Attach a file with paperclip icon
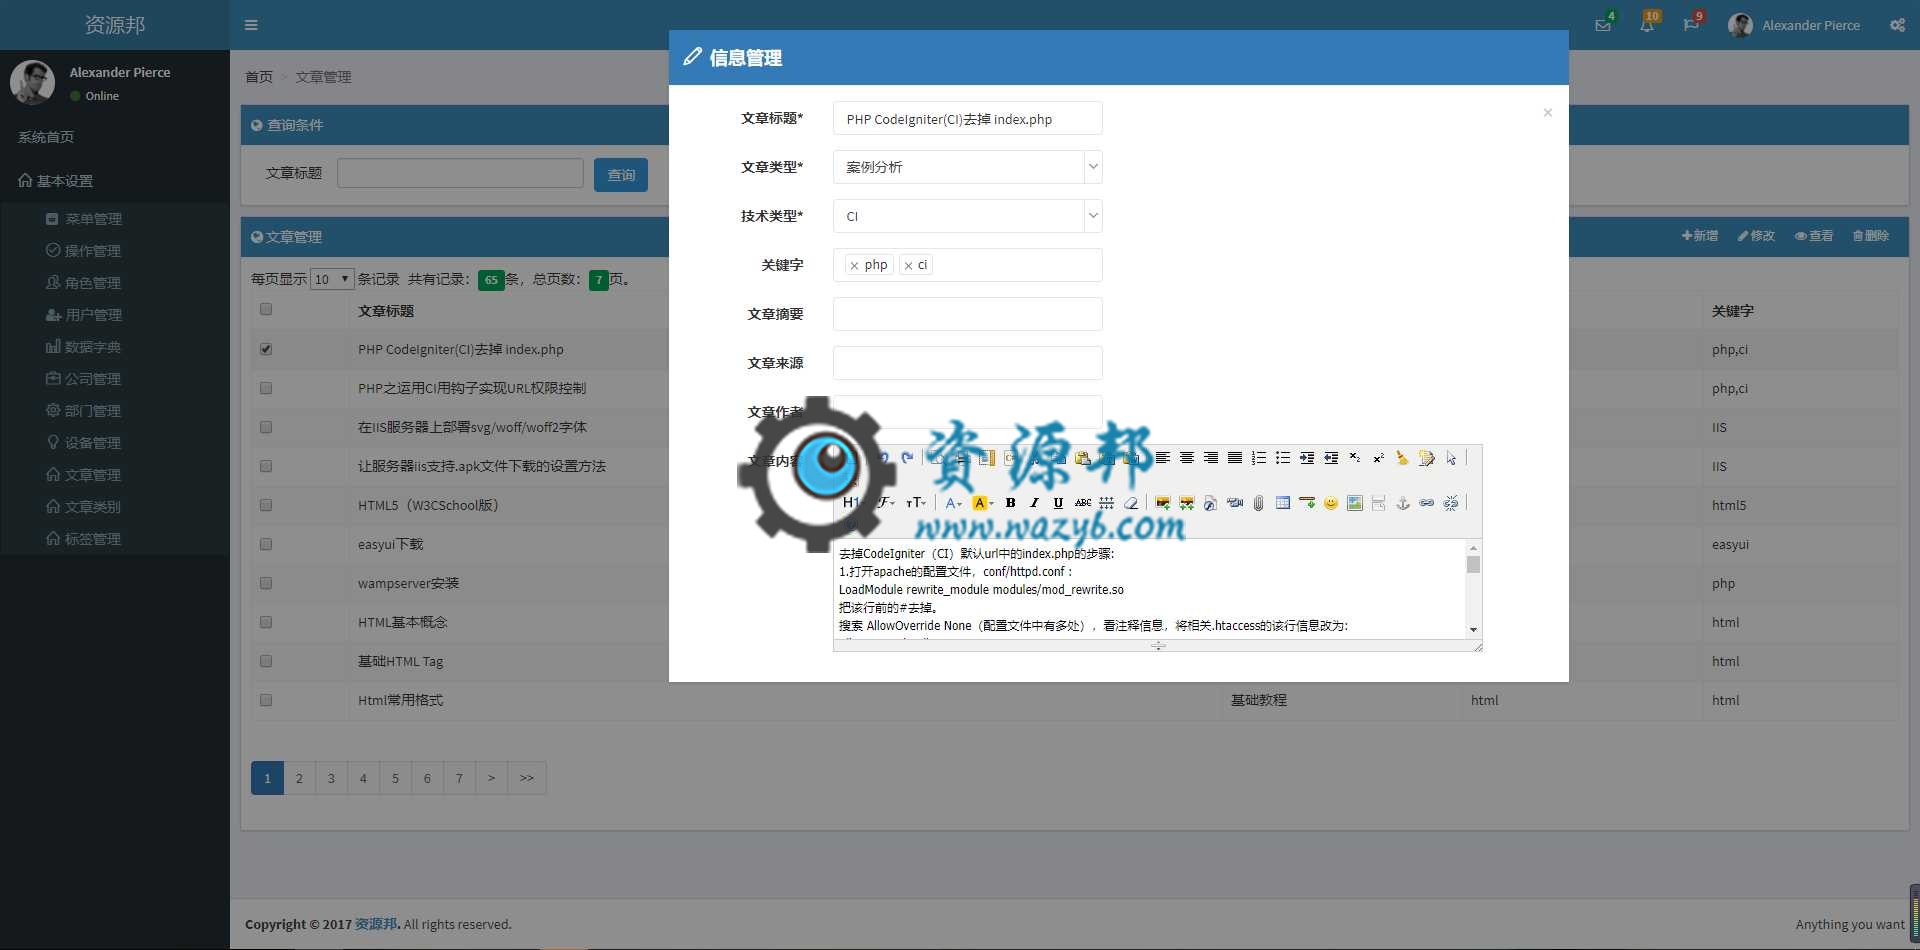Viewport: 1920px width, 950px height. (x=1259, y=503)
